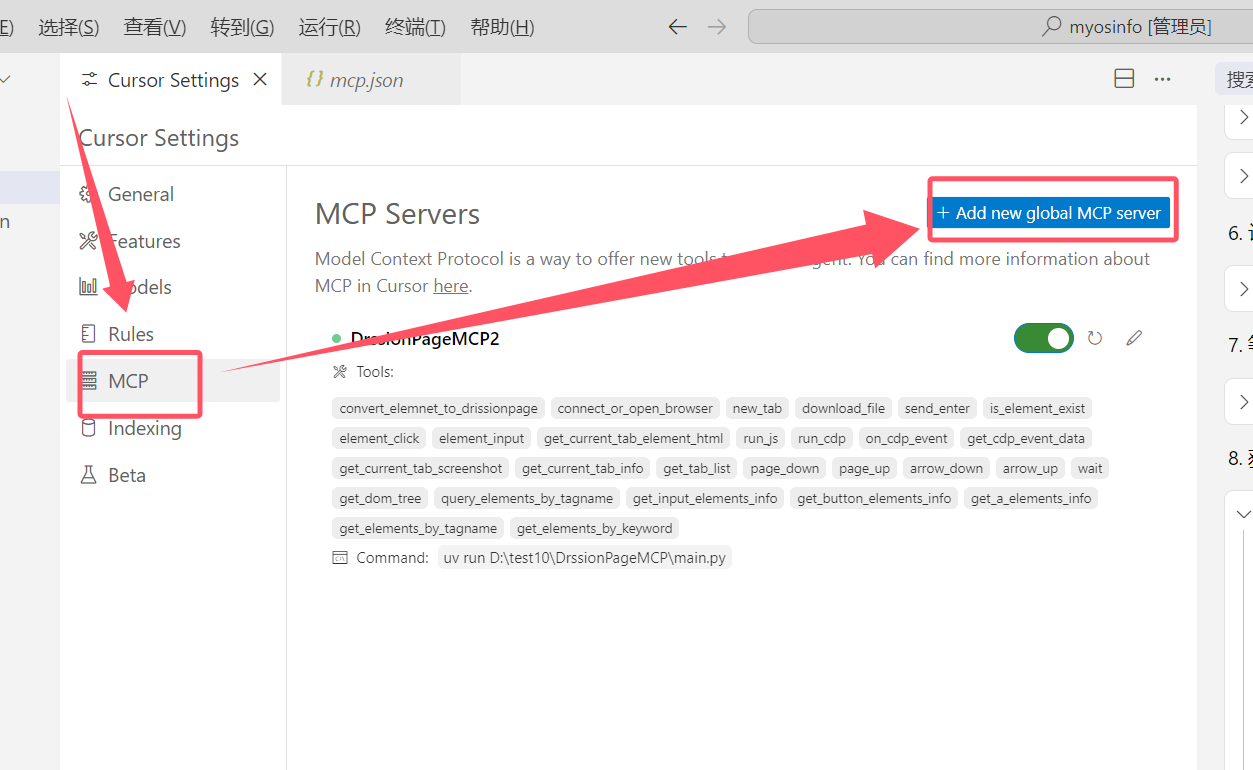Click the connect_or_open_browser tool tag
1253x770 pixels.
point(635,408)
